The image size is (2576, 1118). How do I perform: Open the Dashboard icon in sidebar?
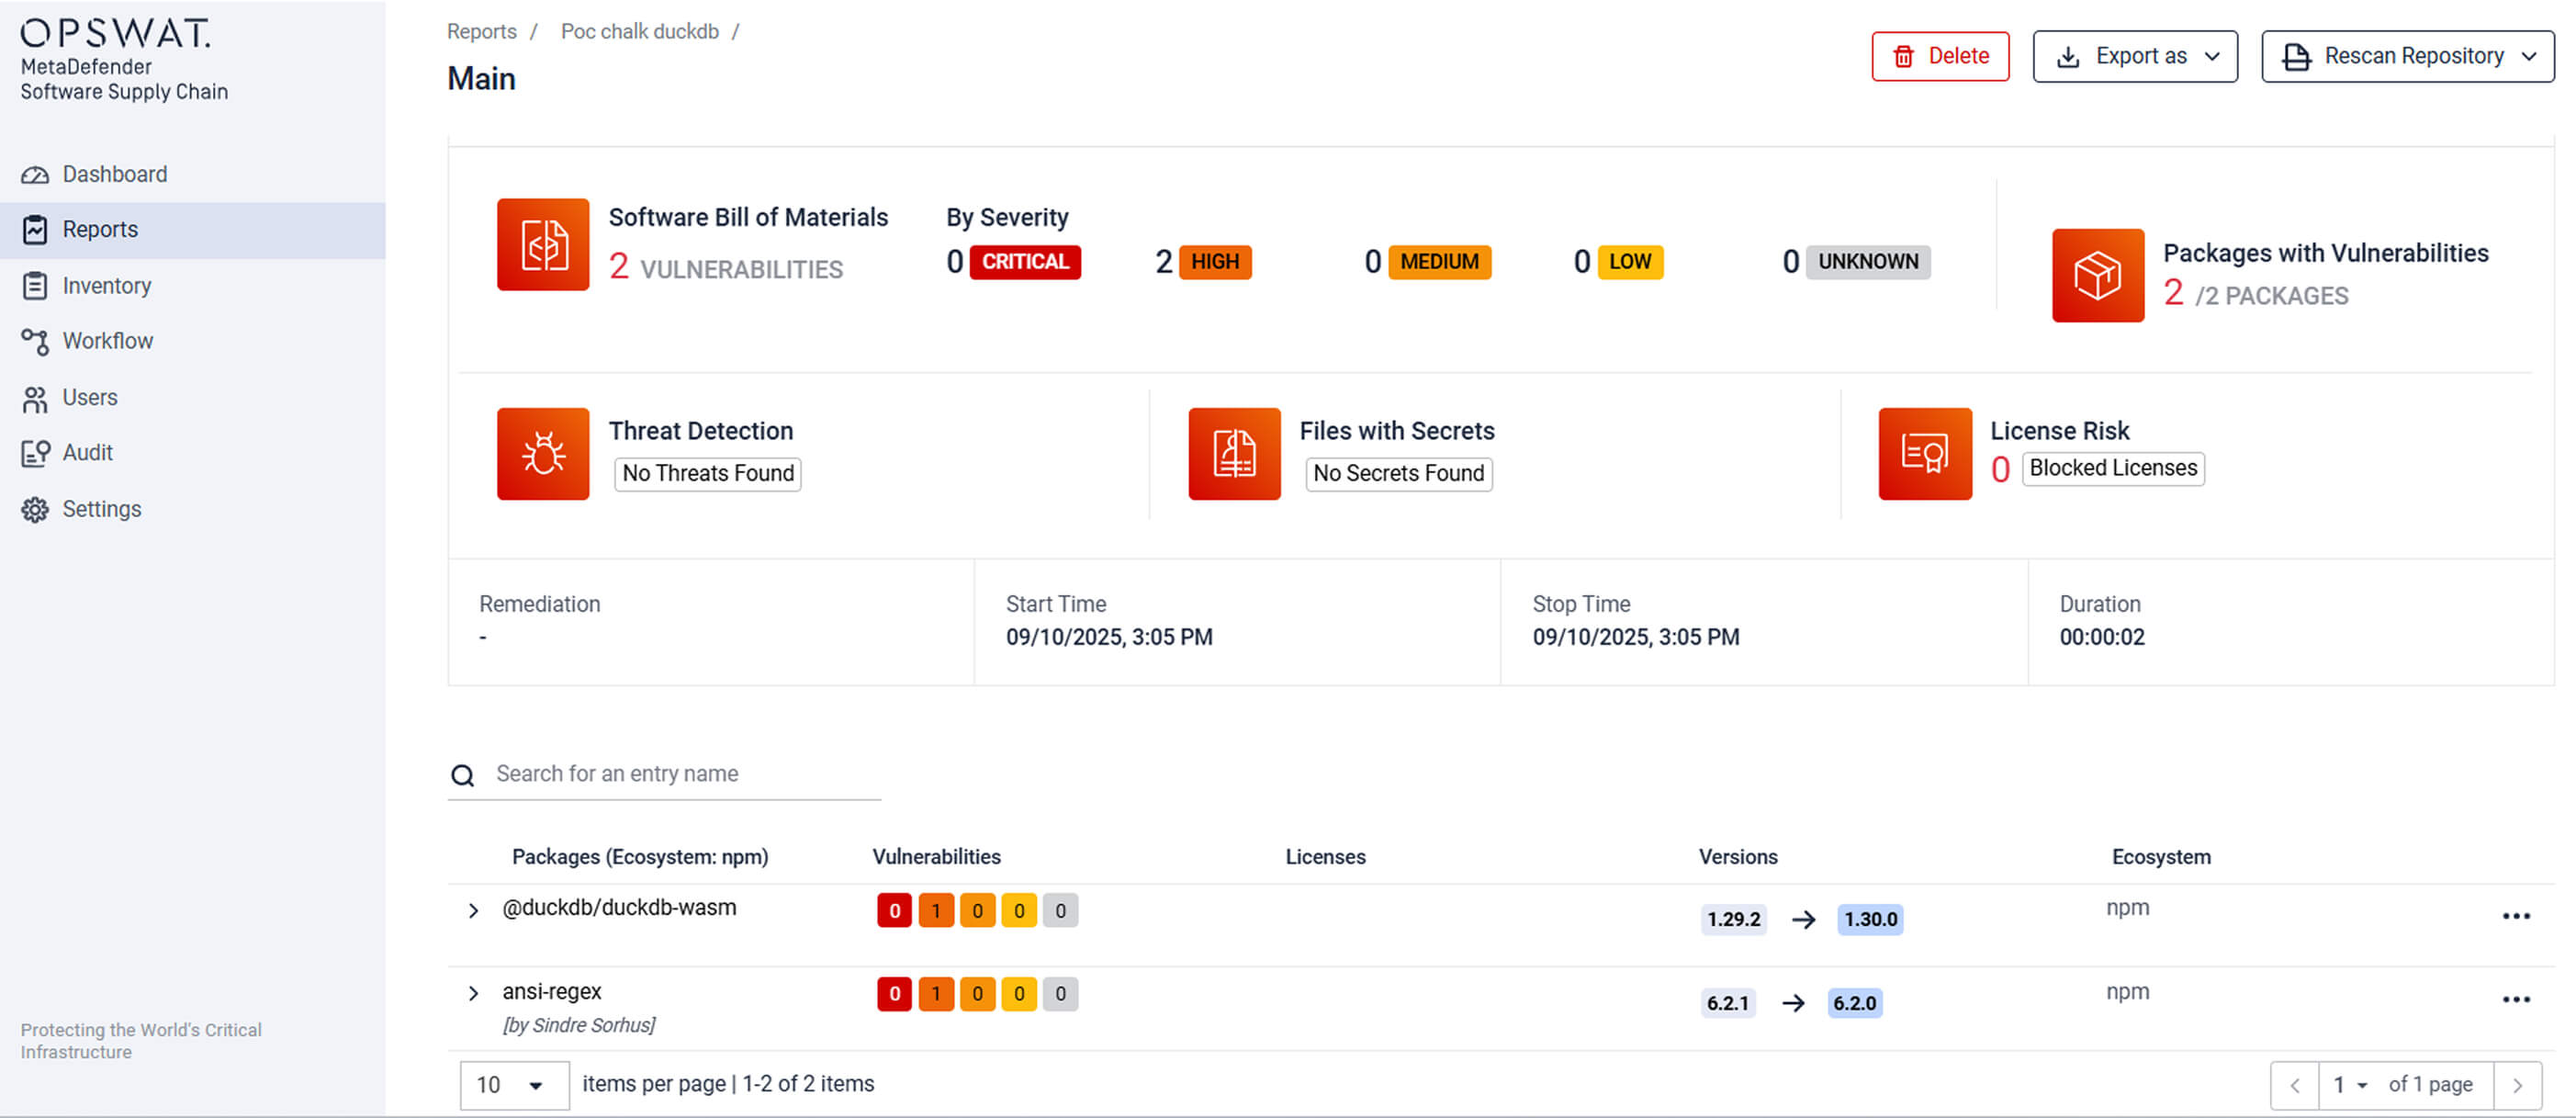point(35,173)
